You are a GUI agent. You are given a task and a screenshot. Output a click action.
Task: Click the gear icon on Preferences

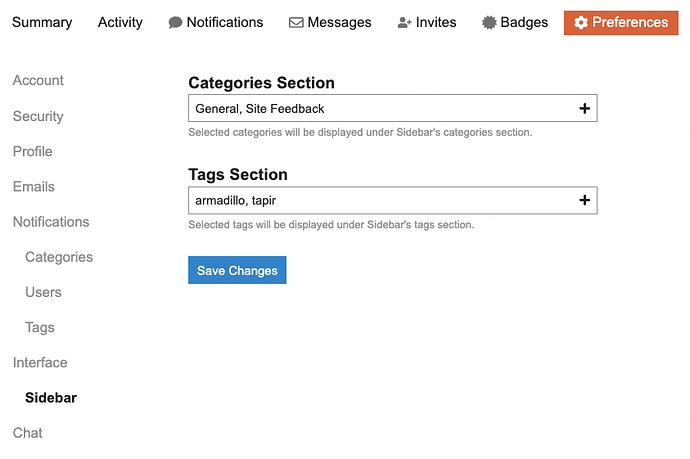(x=581, y=22)
